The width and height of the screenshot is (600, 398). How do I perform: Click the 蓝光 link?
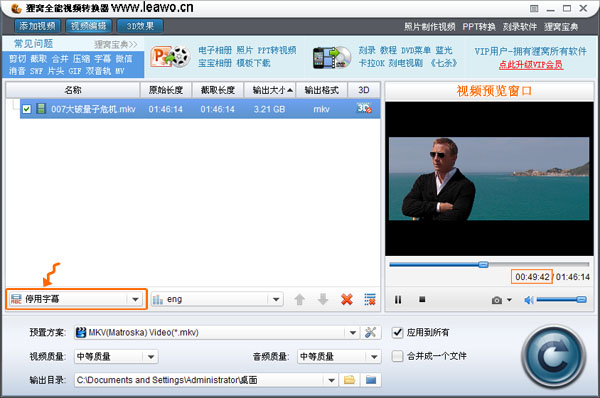[444, 50]
